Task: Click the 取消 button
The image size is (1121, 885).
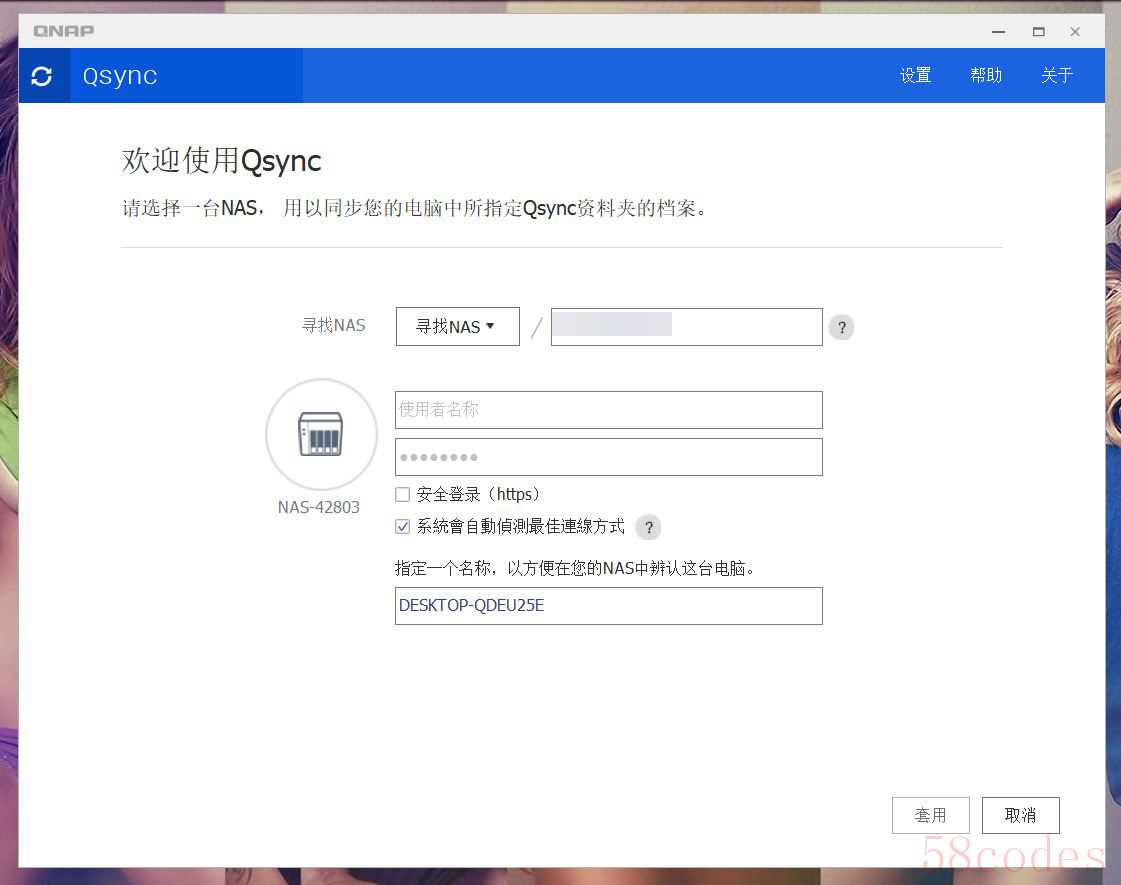Action: [1020, 815]
